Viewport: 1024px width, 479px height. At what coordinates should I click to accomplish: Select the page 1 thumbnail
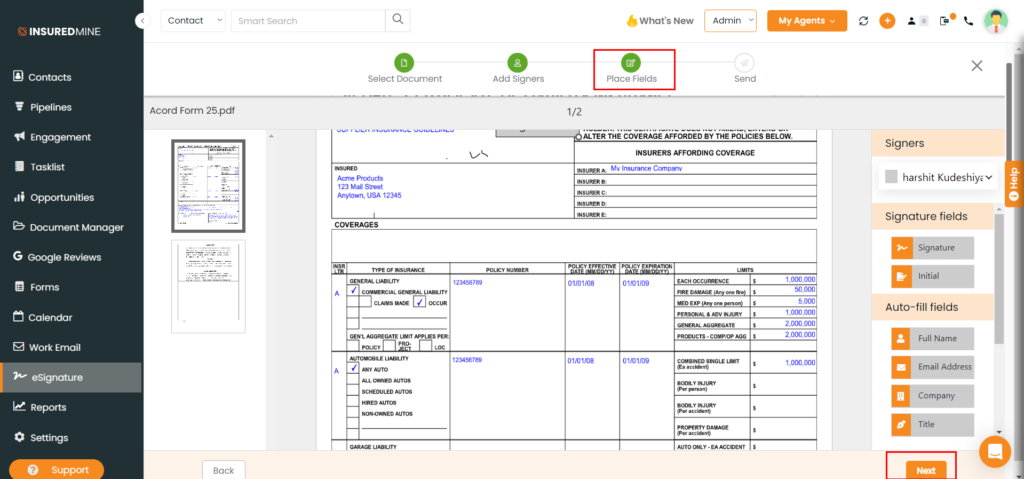coord(208,186)
